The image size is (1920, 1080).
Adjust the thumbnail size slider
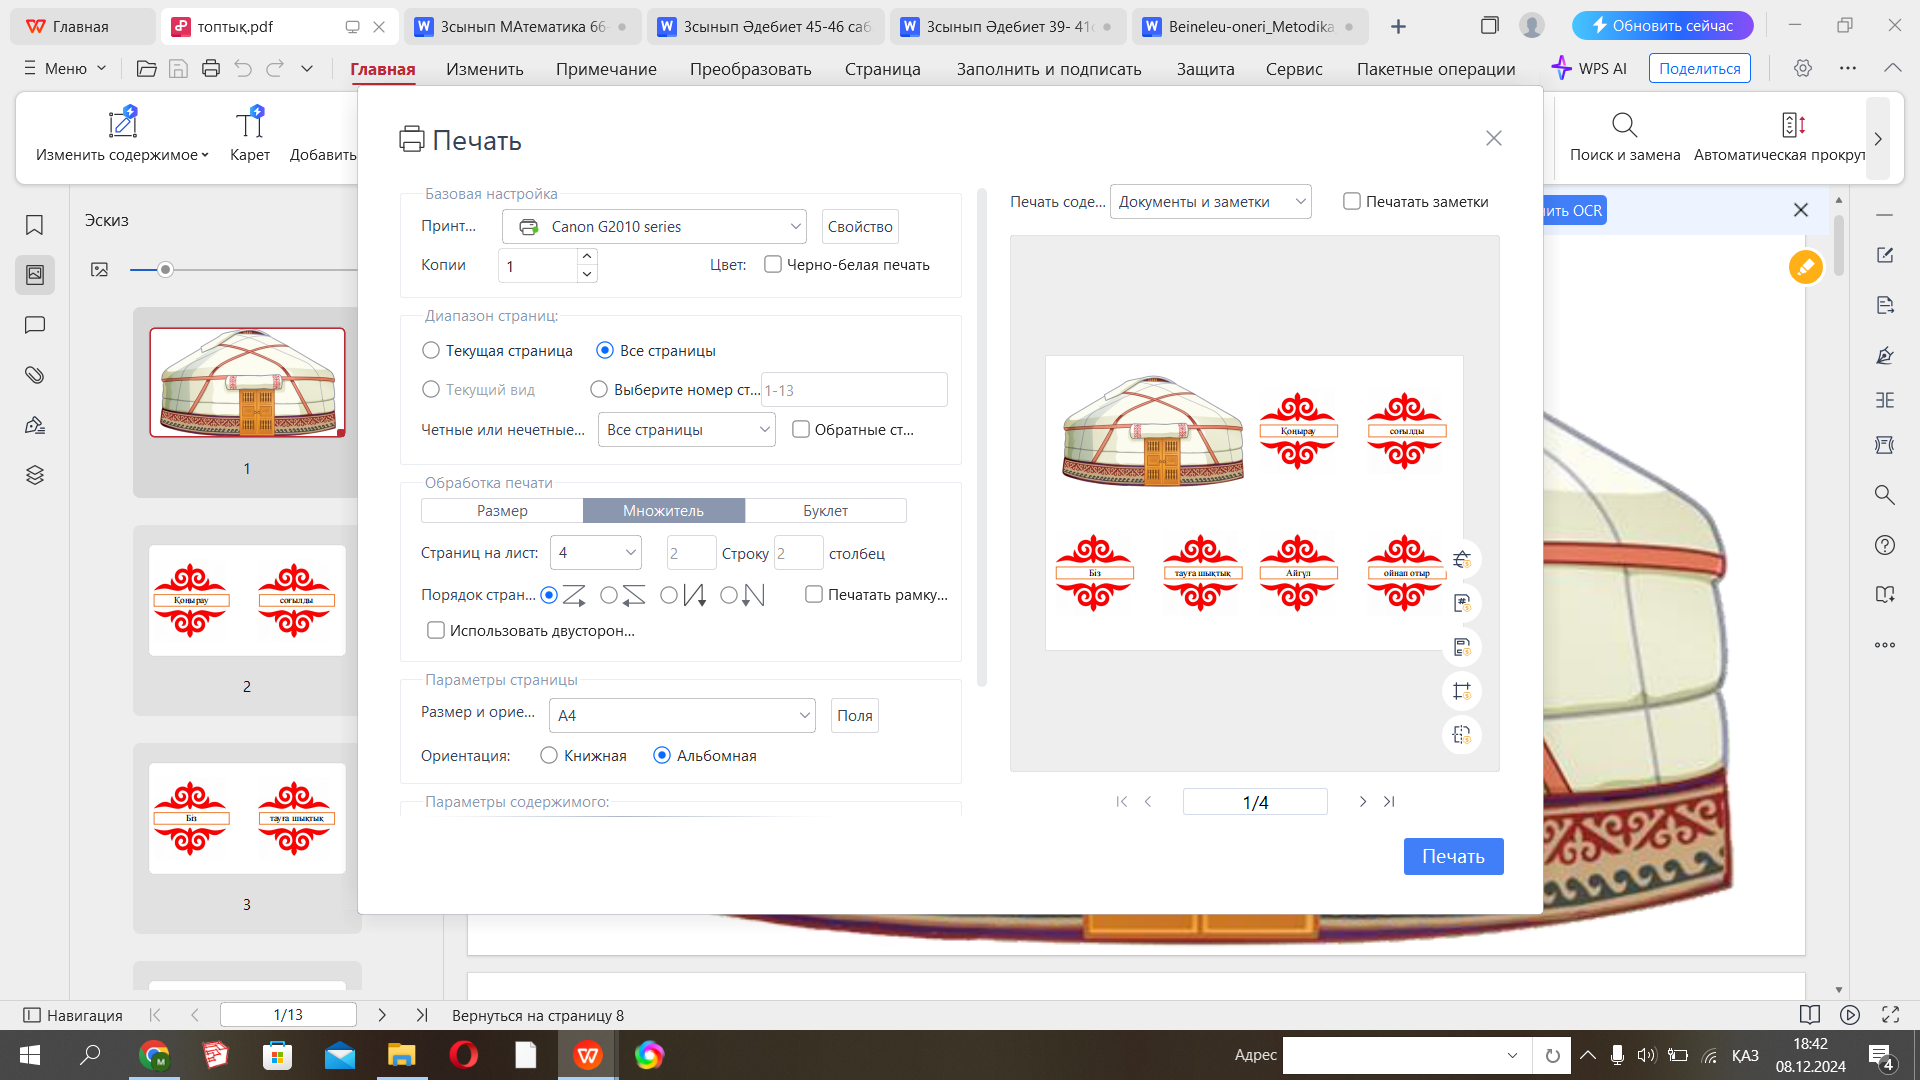coord(166,270)
